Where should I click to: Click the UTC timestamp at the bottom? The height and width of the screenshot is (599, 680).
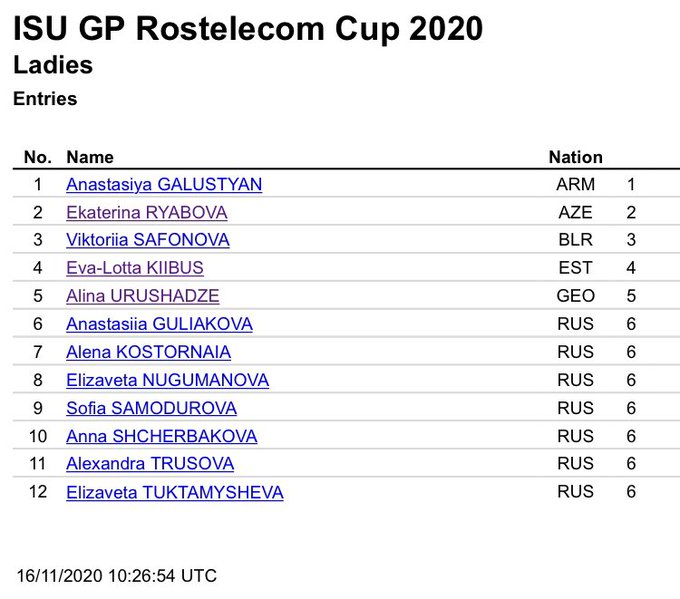[x=117, y=576]
